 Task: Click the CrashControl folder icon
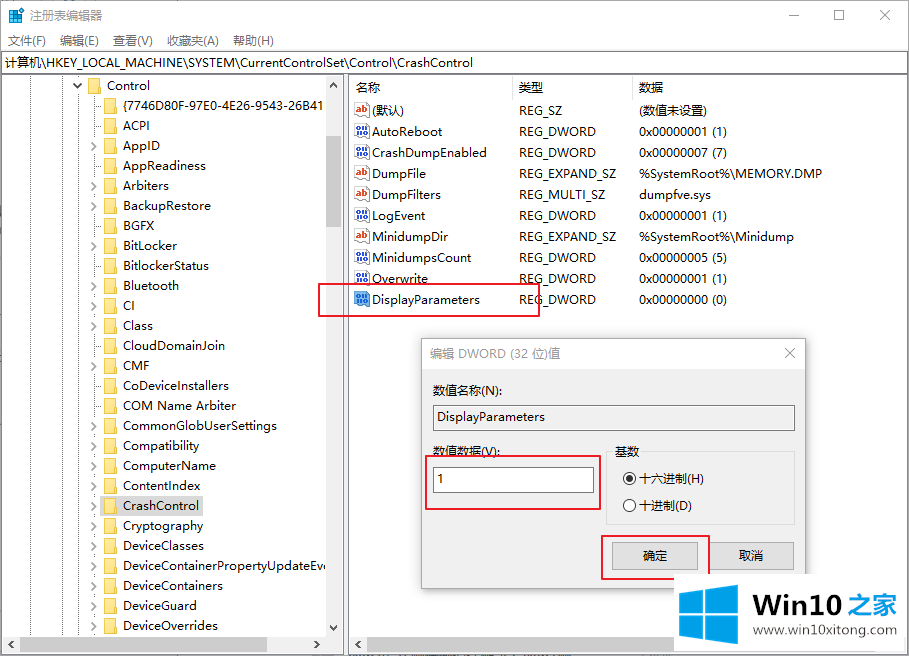point(110,506)
